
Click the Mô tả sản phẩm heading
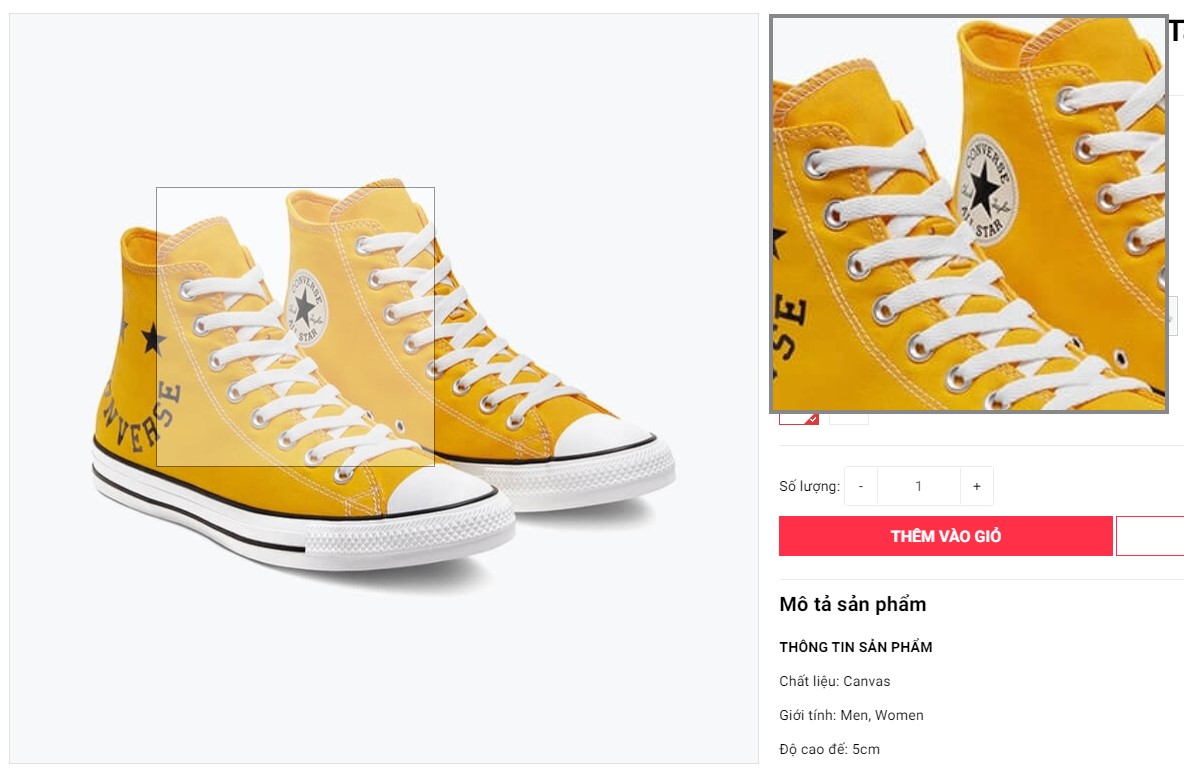[852, 604]
